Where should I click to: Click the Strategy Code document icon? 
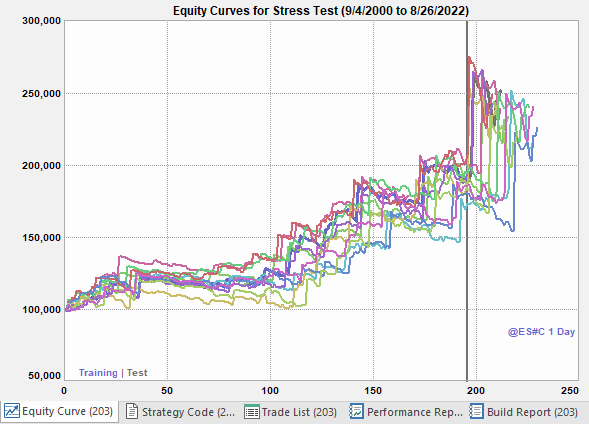[x=131, y=411]
